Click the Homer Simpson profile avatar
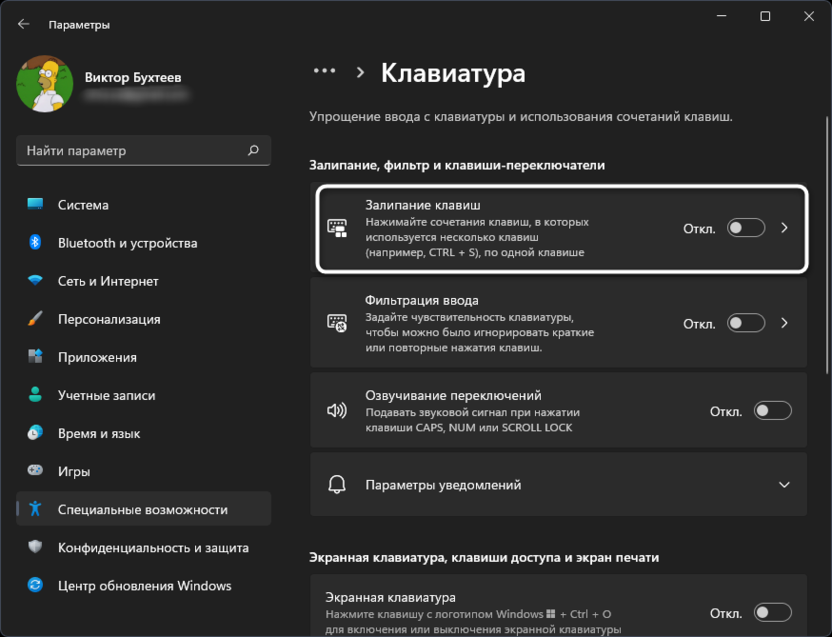Viewport: 832px width, 637px height. [45, 84]
